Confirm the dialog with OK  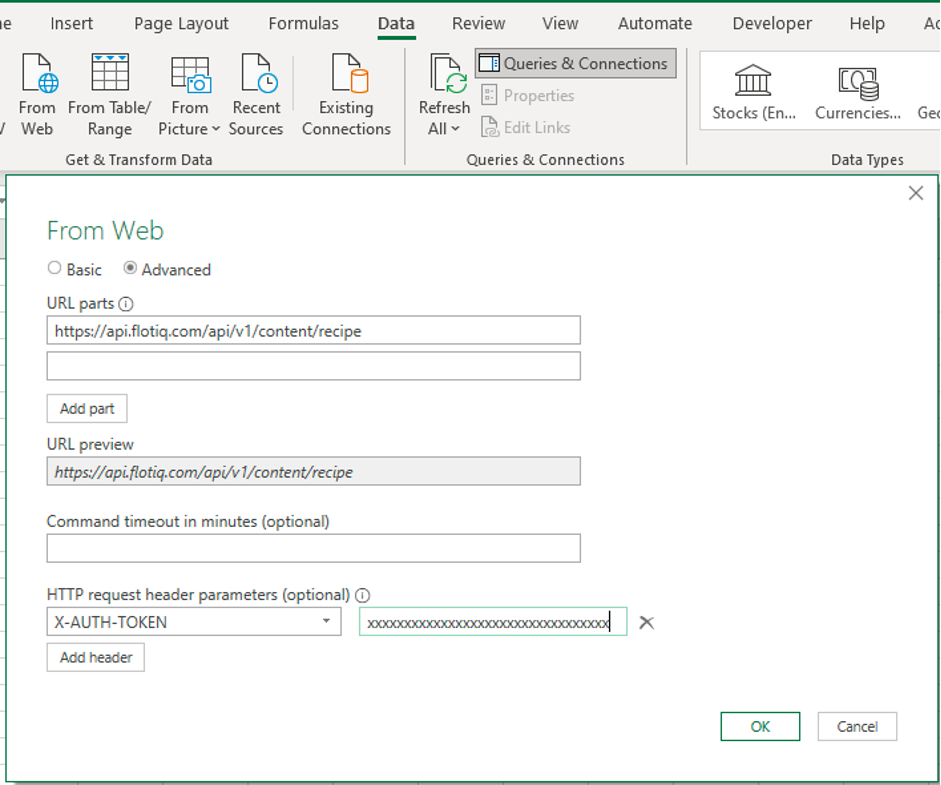pos(760,727)
